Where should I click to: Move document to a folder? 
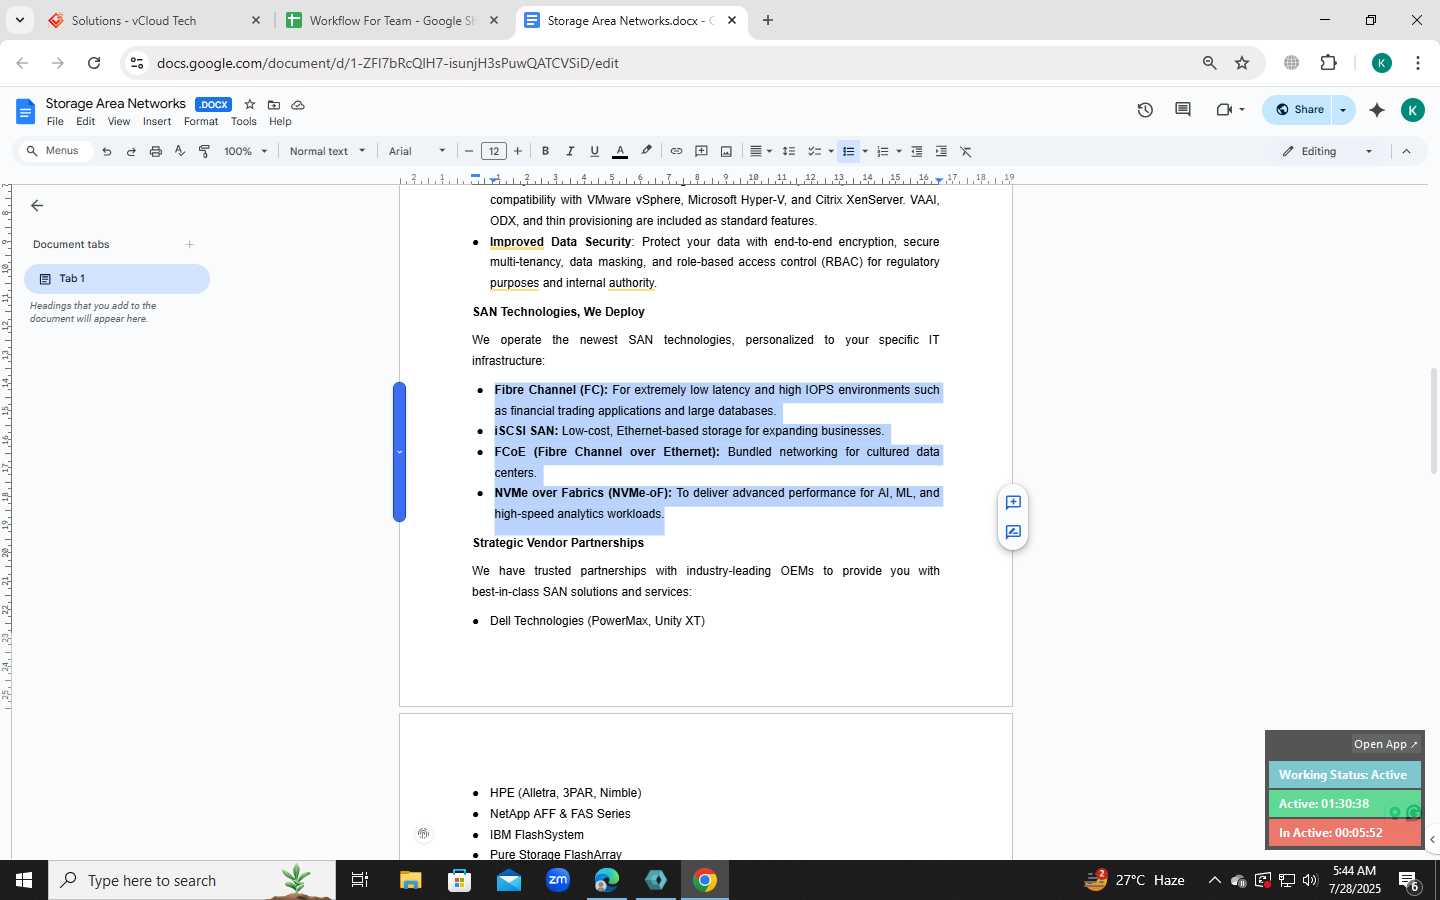[x=273, y=104]
